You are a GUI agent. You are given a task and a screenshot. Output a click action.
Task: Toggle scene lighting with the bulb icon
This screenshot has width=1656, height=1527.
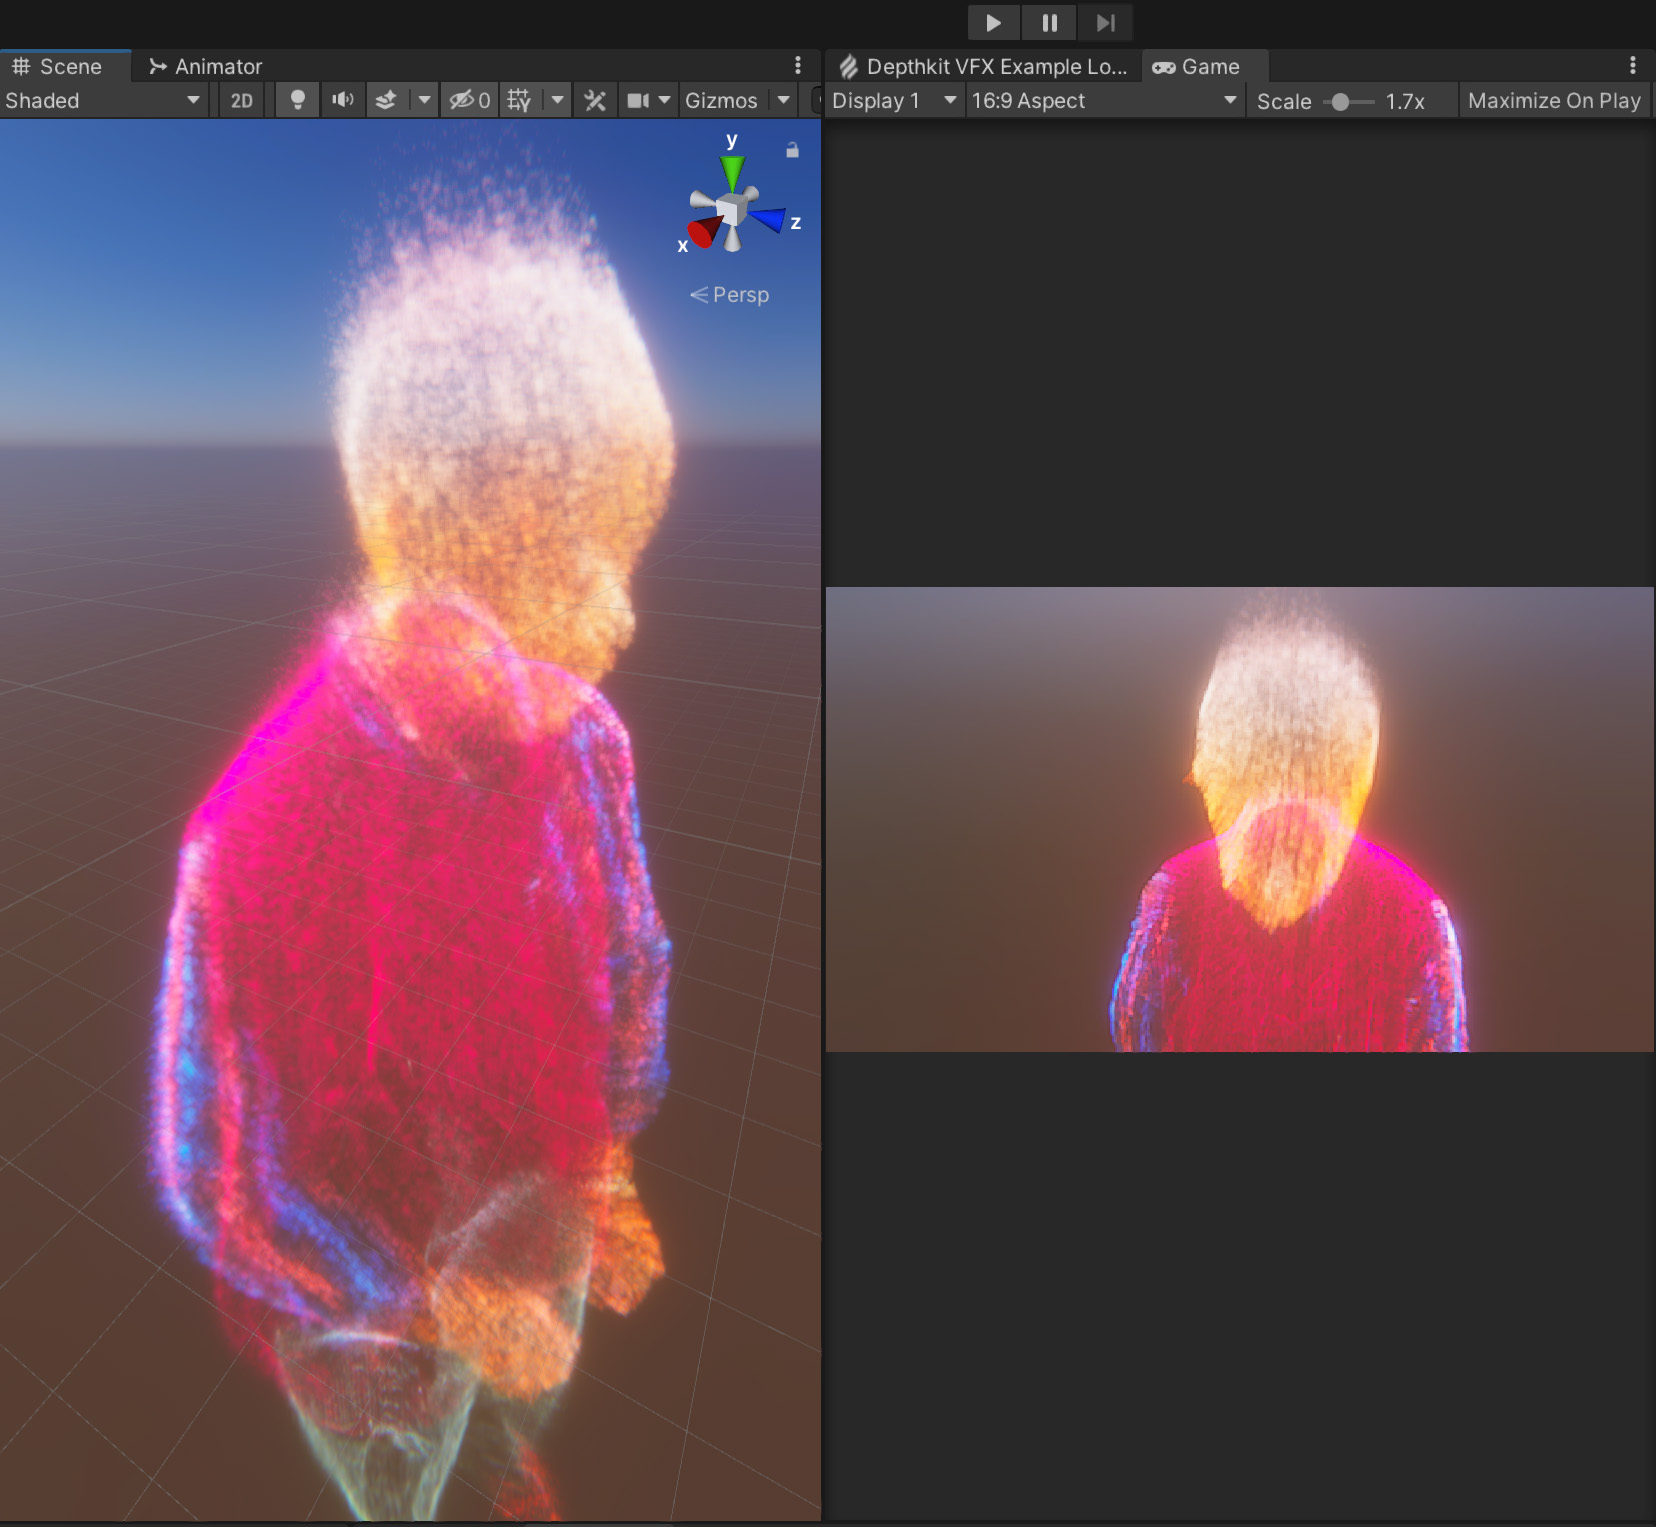click(x=296, y=100)
